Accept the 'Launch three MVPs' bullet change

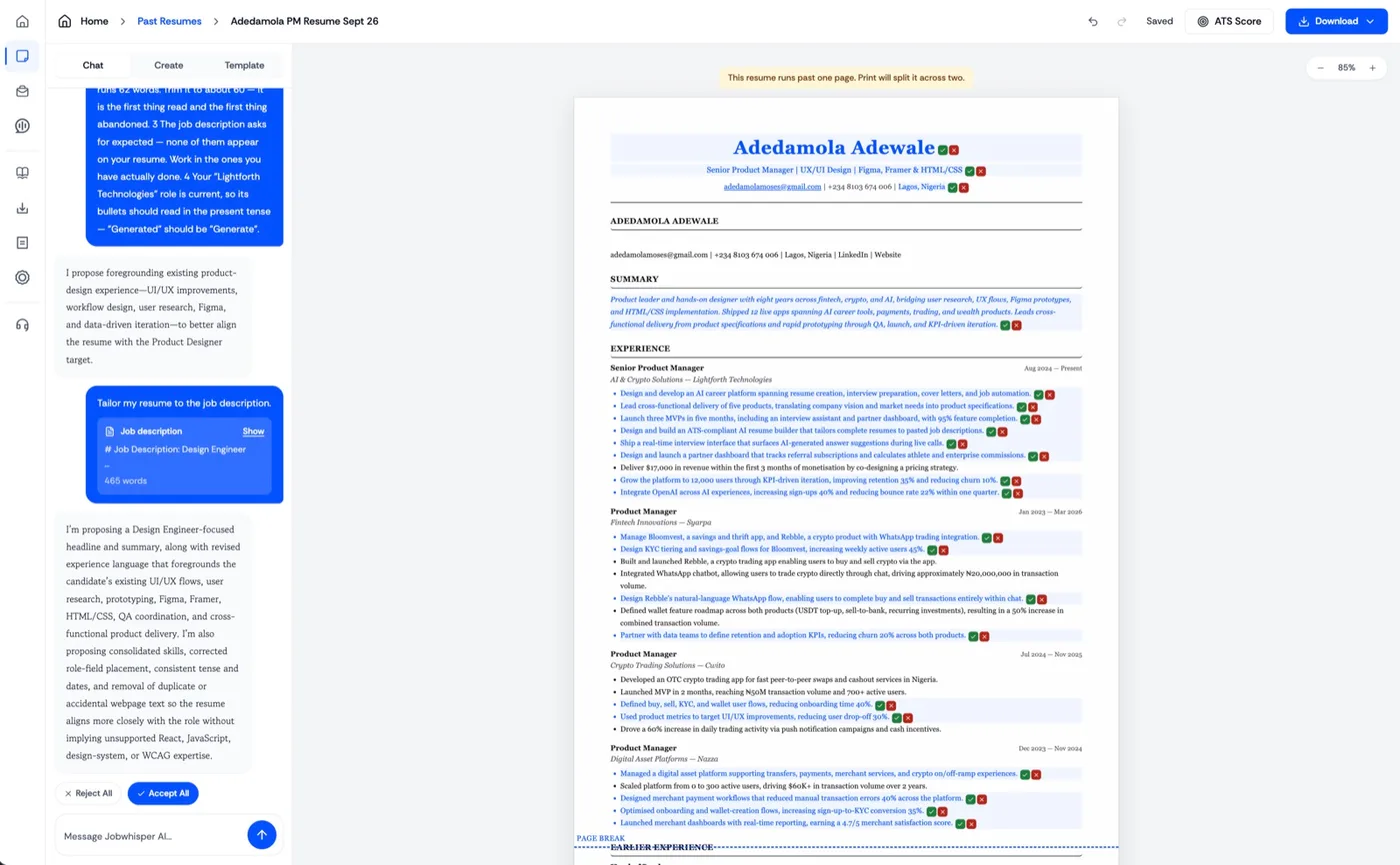pos(1025,420)
